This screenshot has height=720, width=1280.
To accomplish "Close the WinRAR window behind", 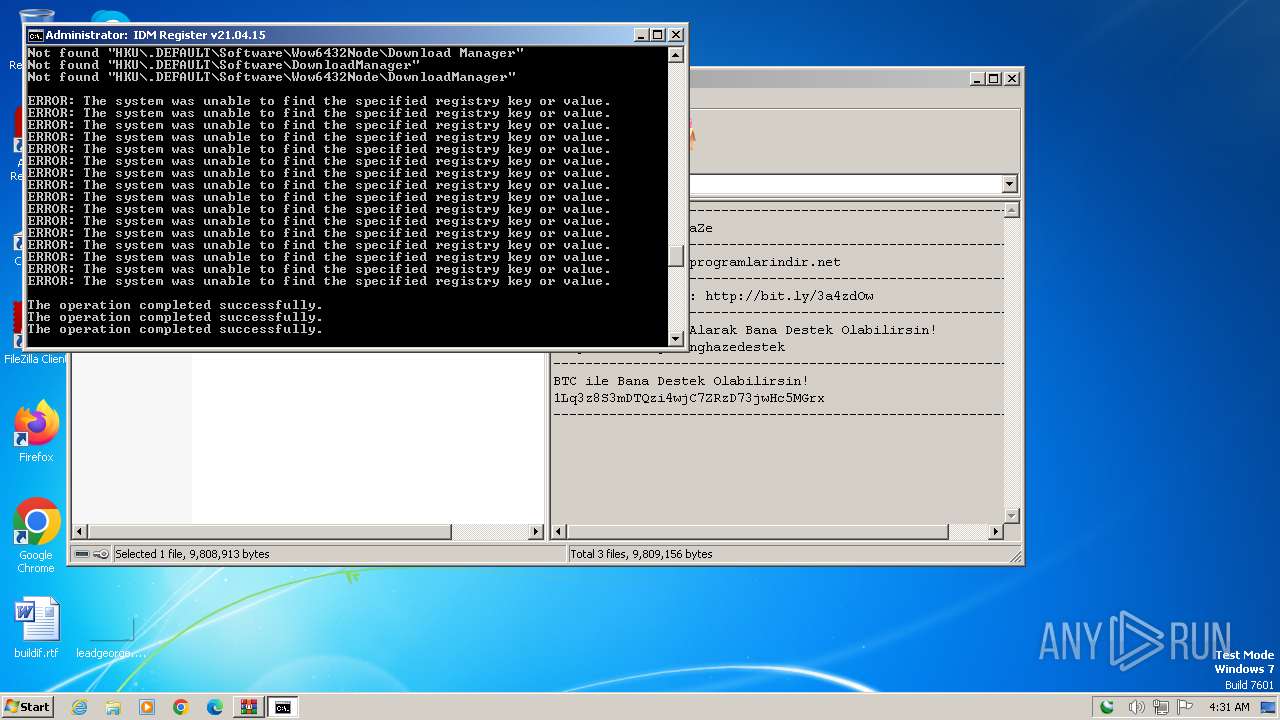I will [x=1012, y=78].
